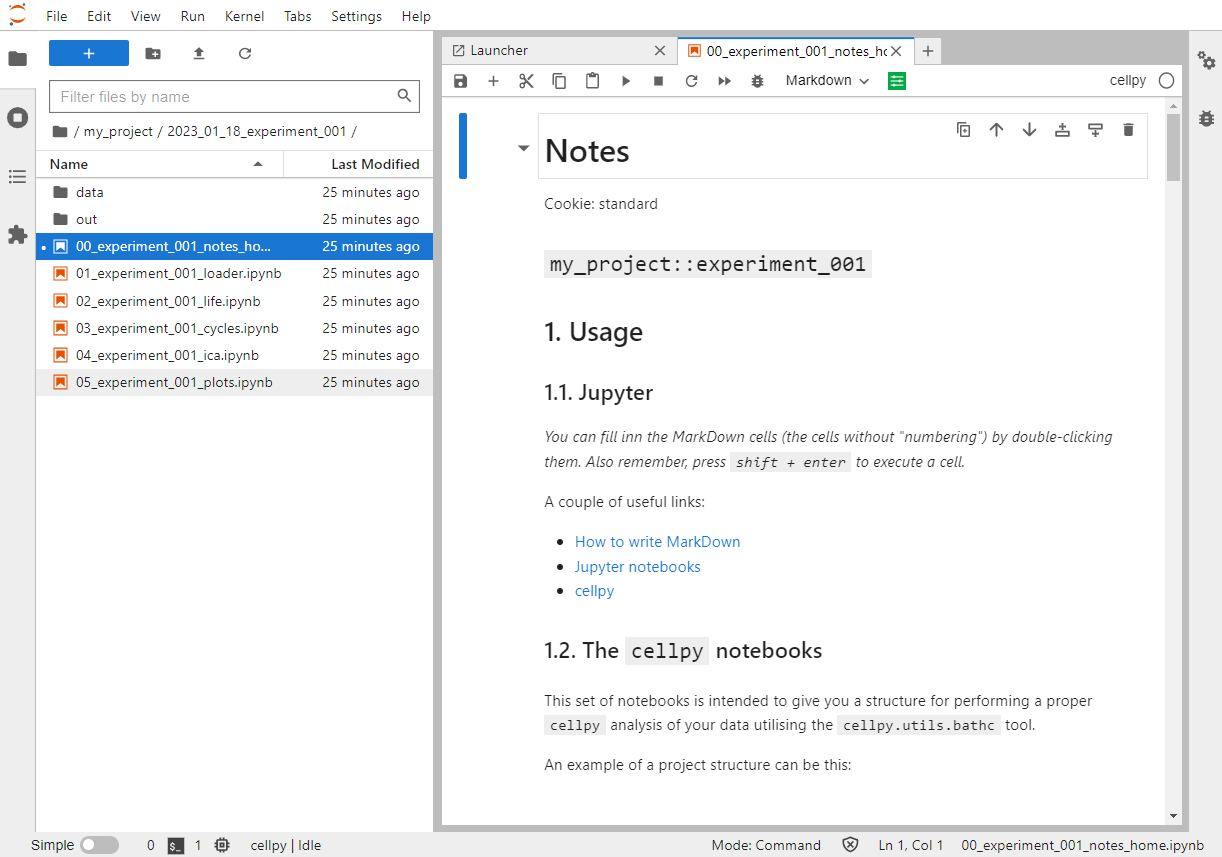Open the View menu
This screenshot has width=1222, height=857.
pos(146,16)
